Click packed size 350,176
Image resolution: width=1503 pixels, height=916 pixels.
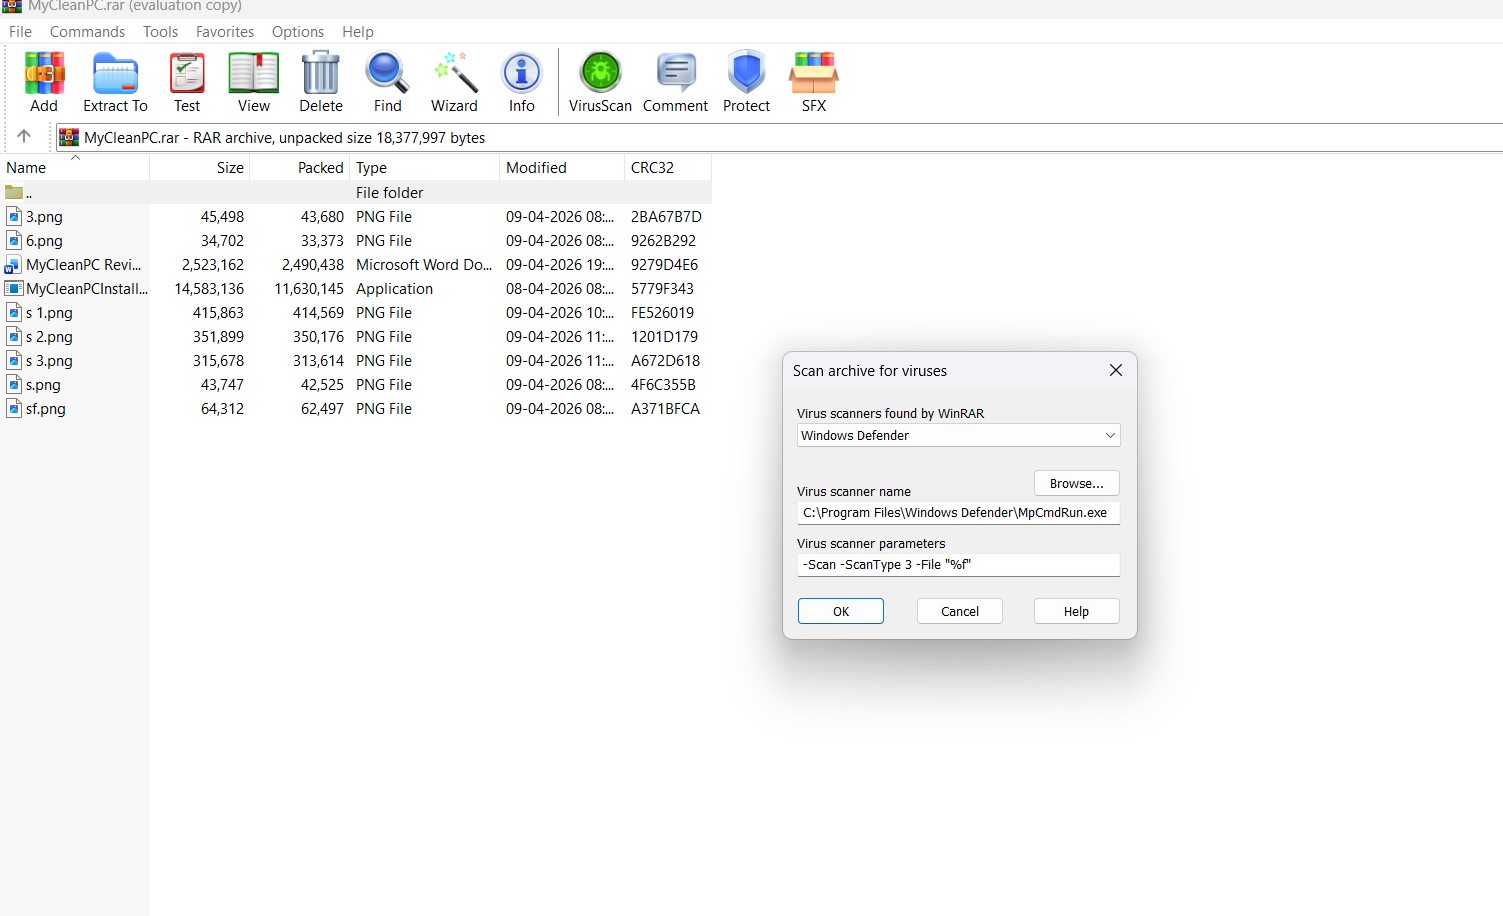pos(318,336)
